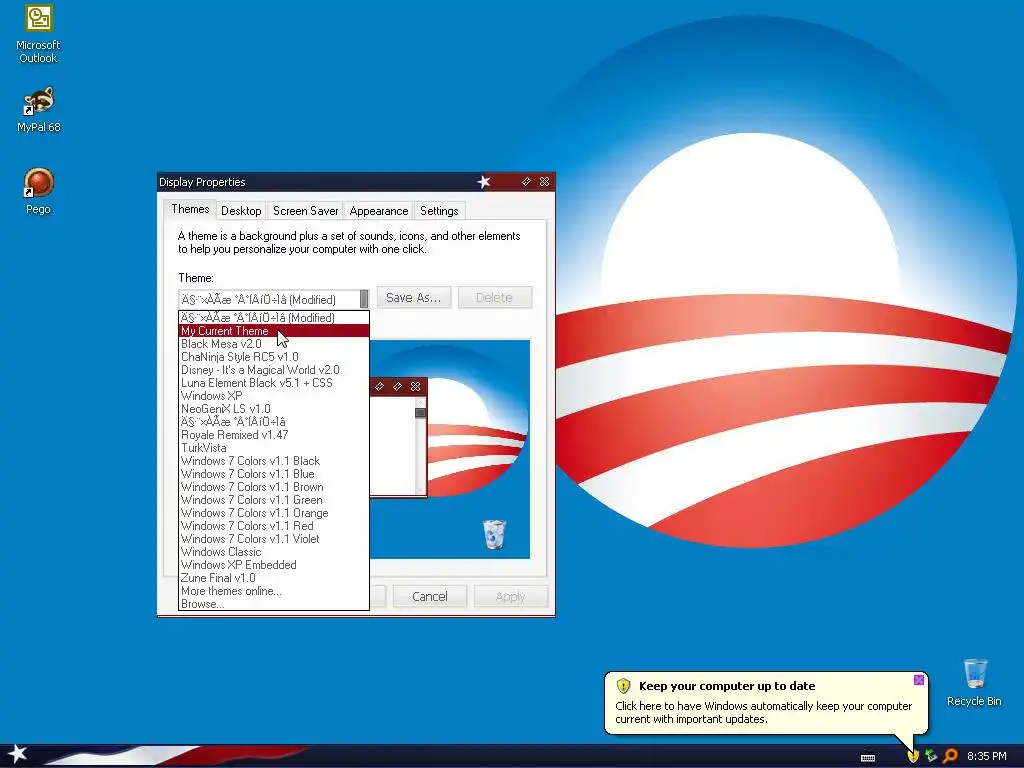Image resolution: width=1024 pixels, height=768 pixels.
Task: Click the shield icon in the update balloon
Action: click(623, 686)
